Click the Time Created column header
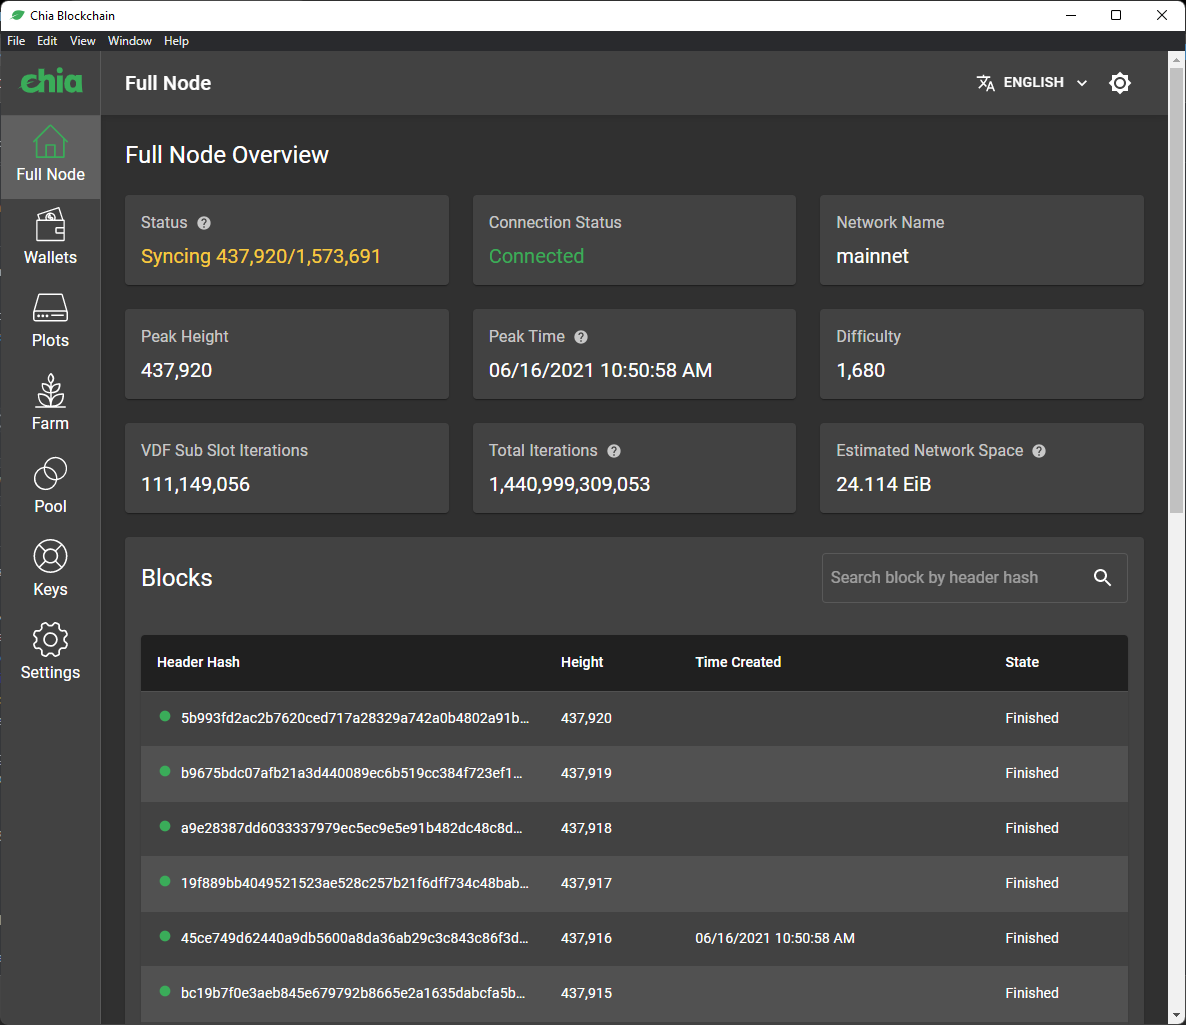The image size is (1186, 1025). tap(737, 662)
